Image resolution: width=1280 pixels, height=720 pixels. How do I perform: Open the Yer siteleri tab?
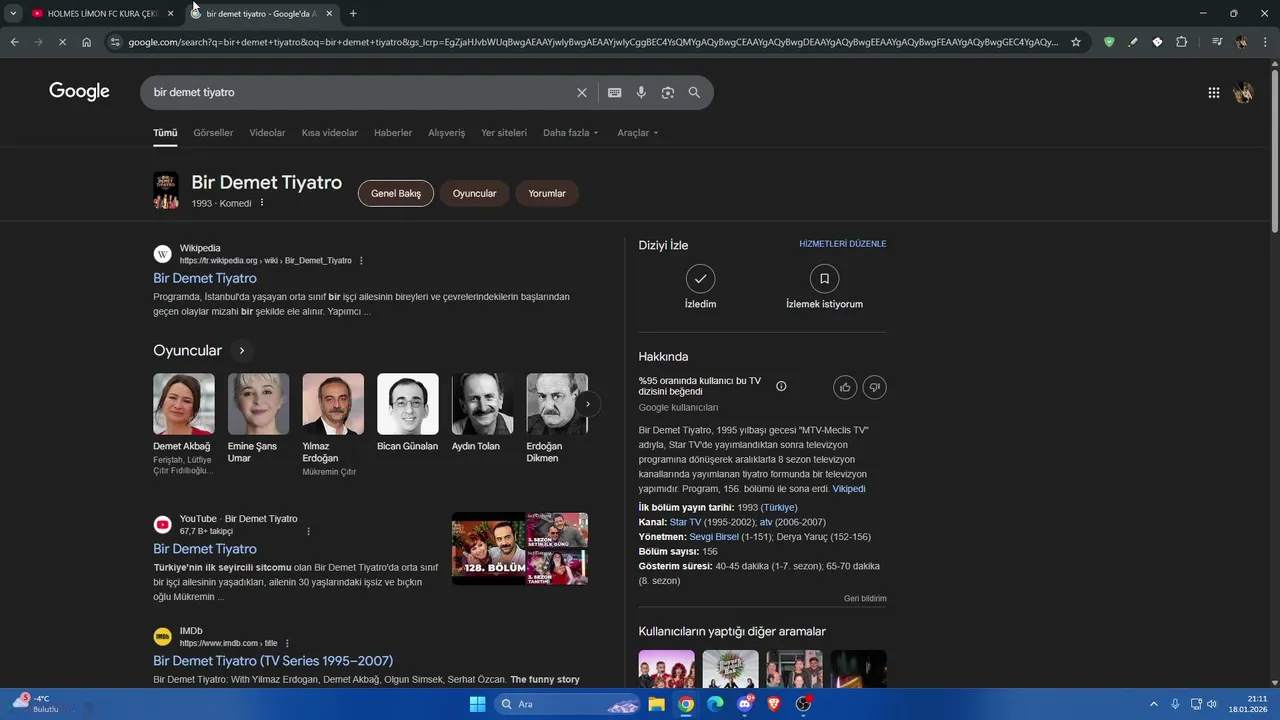[x=504, y=133]
